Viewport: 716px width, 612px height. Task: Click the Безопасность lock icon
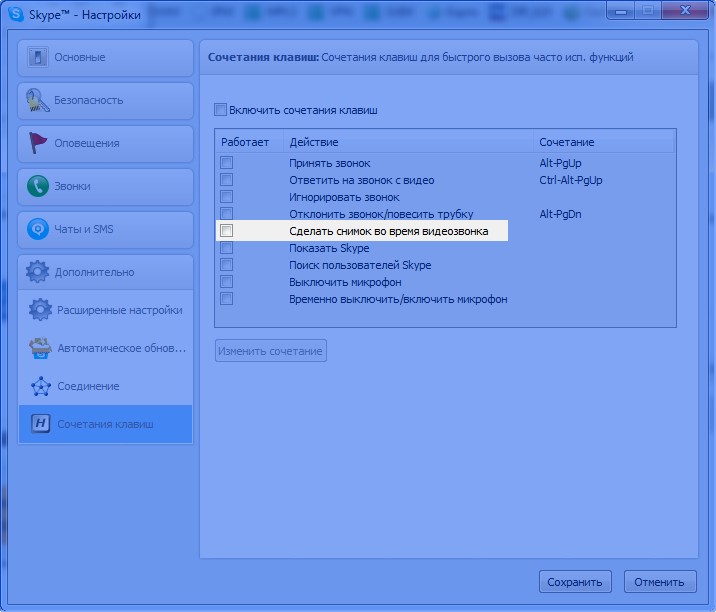pos(38,100)
